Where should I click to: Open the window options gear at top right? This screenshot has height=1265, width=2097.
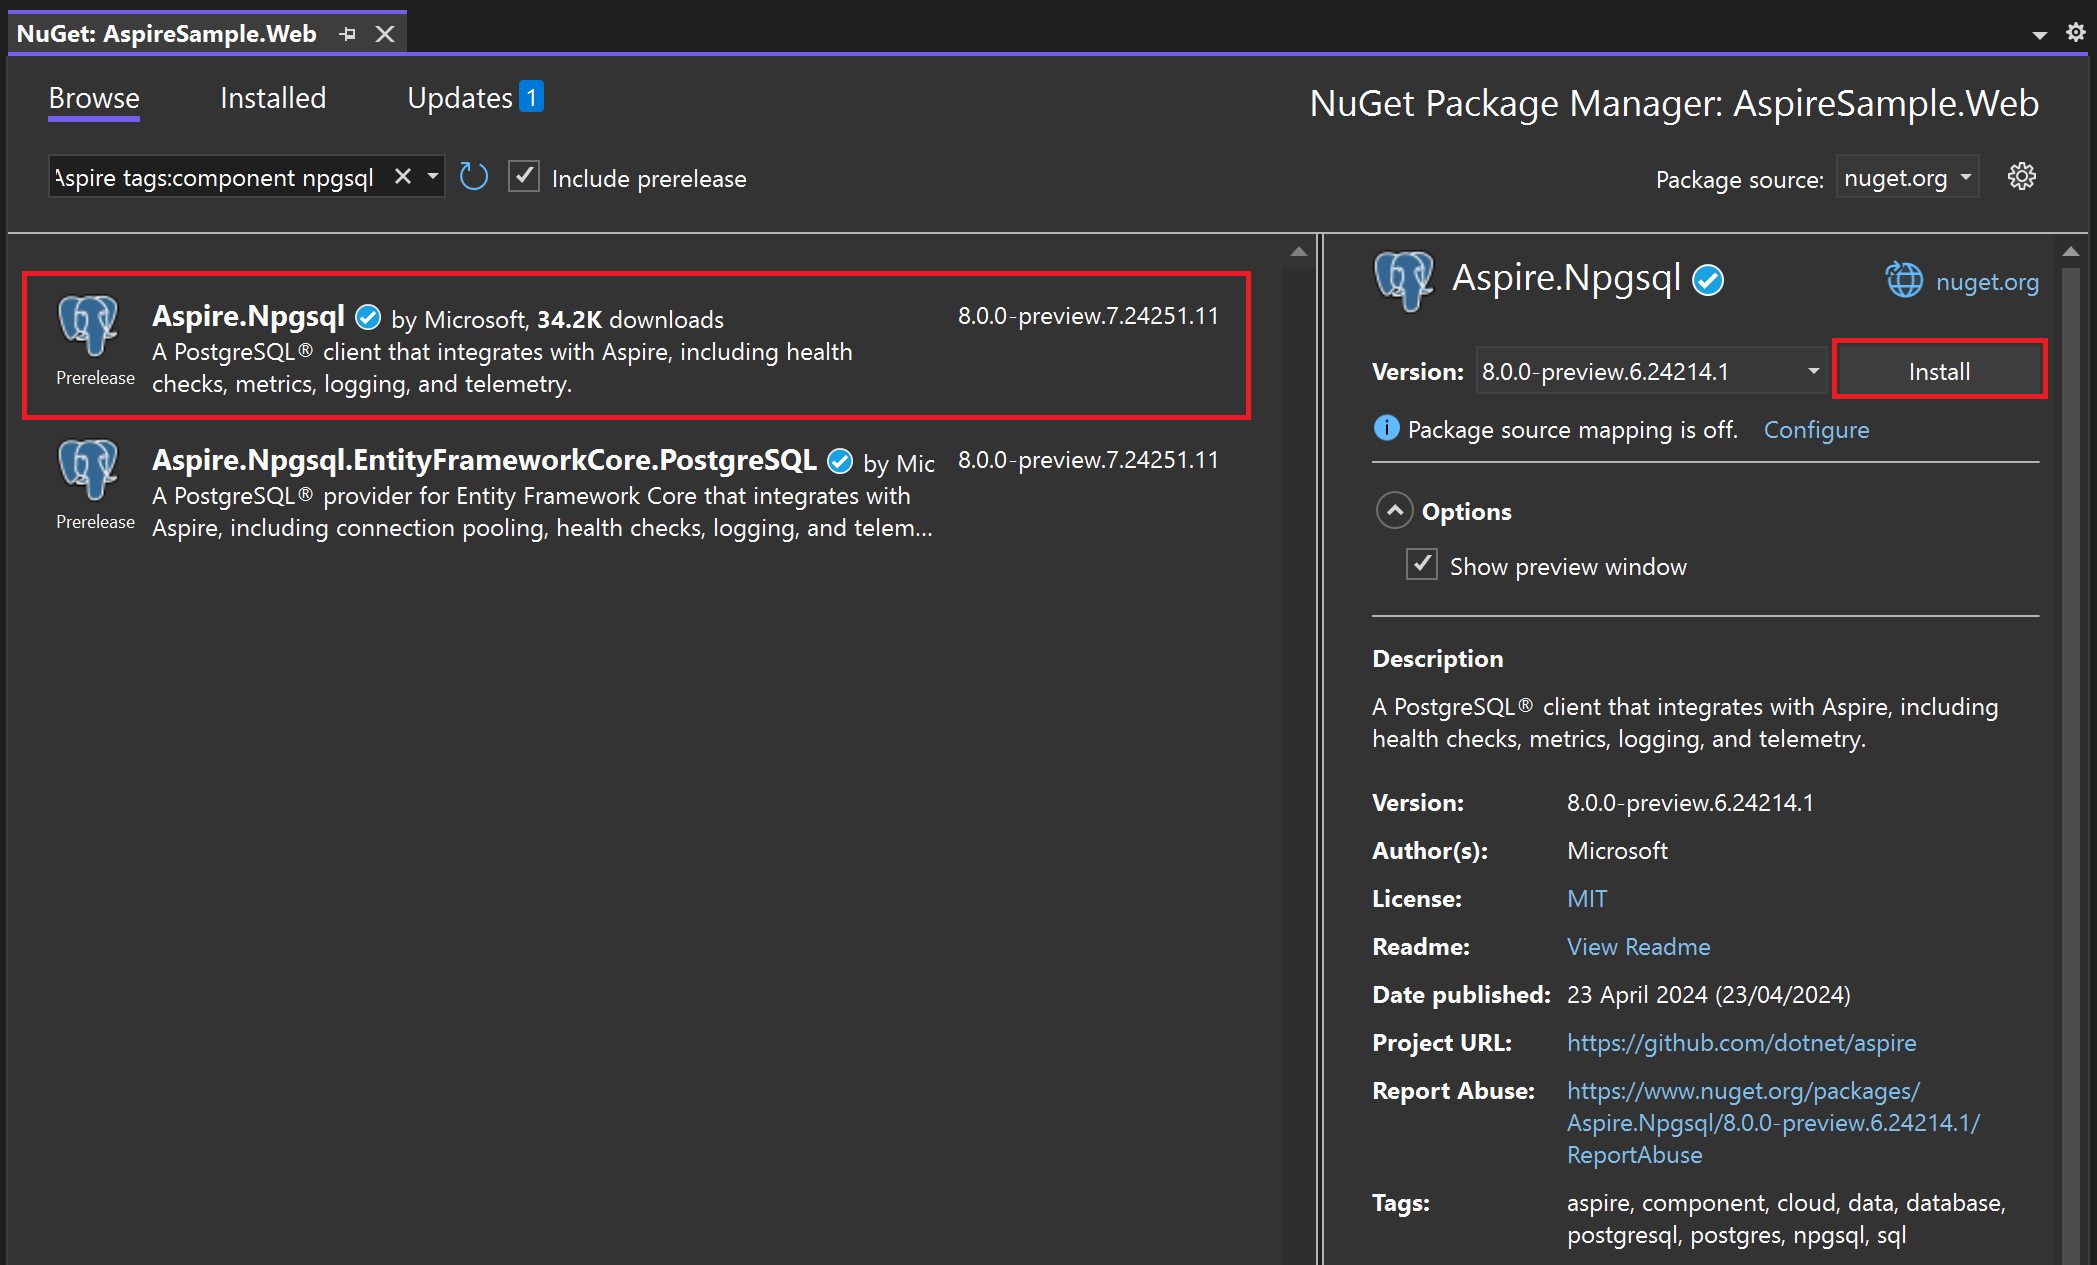[2075, 32]
